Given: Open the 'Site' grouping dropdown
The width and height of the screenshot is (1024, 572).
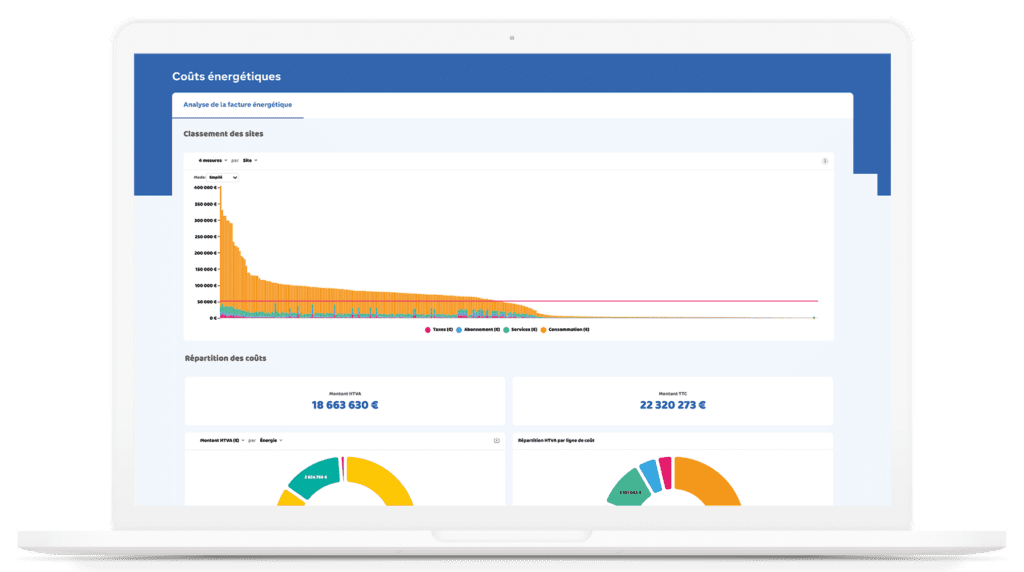Looking at the screenshot, I should (250, 160).
